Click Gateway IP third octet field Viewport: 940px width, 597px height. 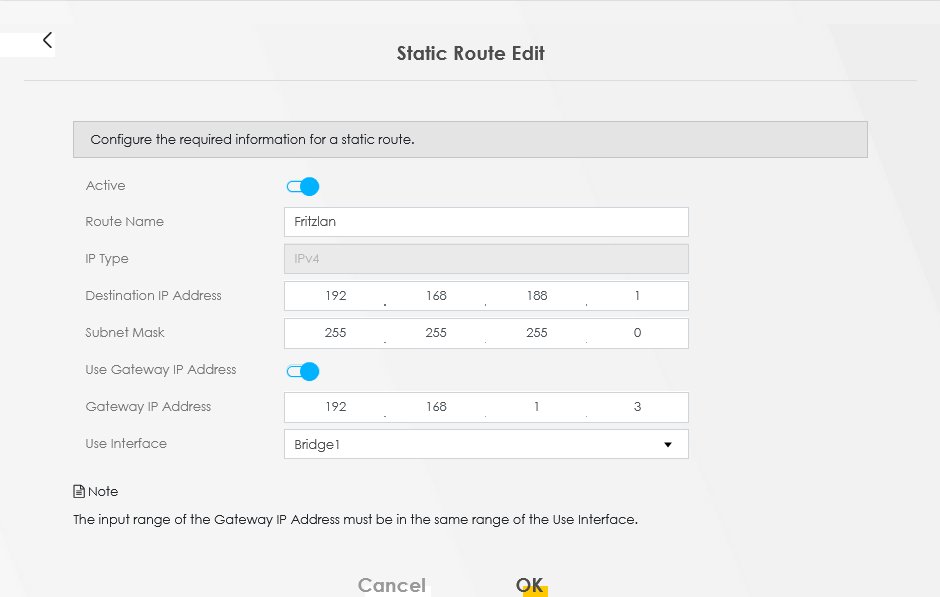536,407
